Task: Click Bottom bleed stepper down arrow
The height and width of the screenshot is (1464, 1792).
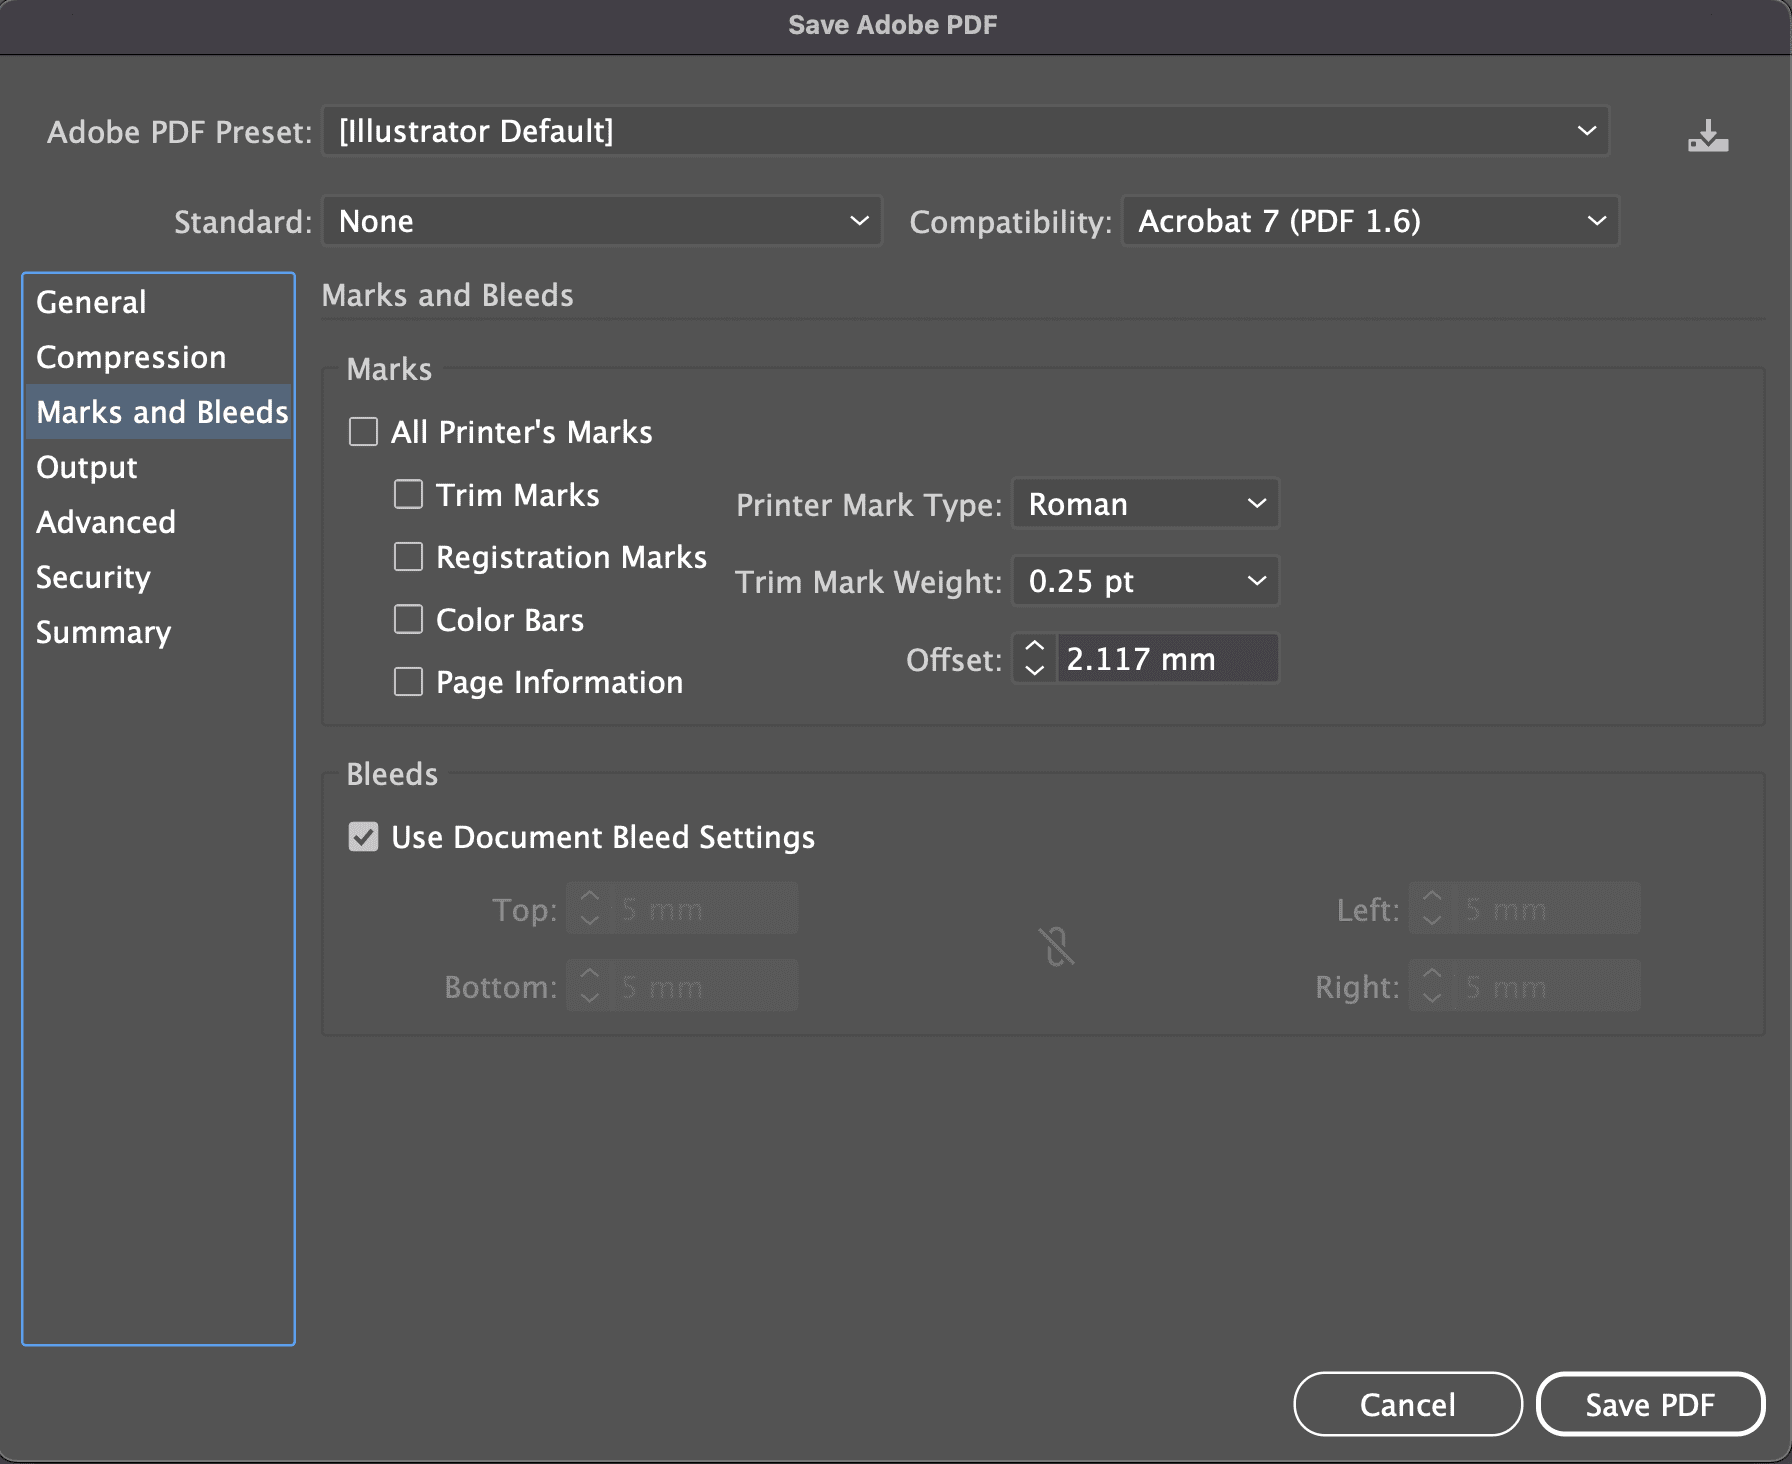Action: pos(590,998)
